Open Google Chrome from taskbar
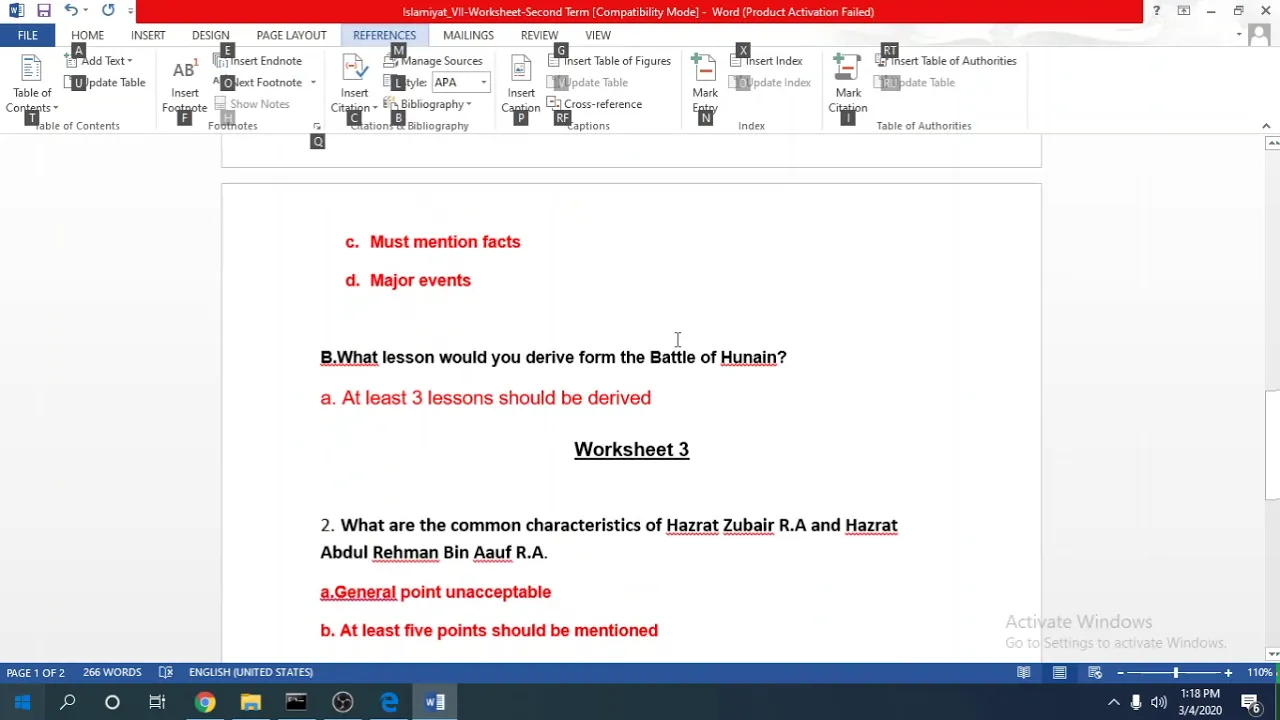 tap(204, 702)
